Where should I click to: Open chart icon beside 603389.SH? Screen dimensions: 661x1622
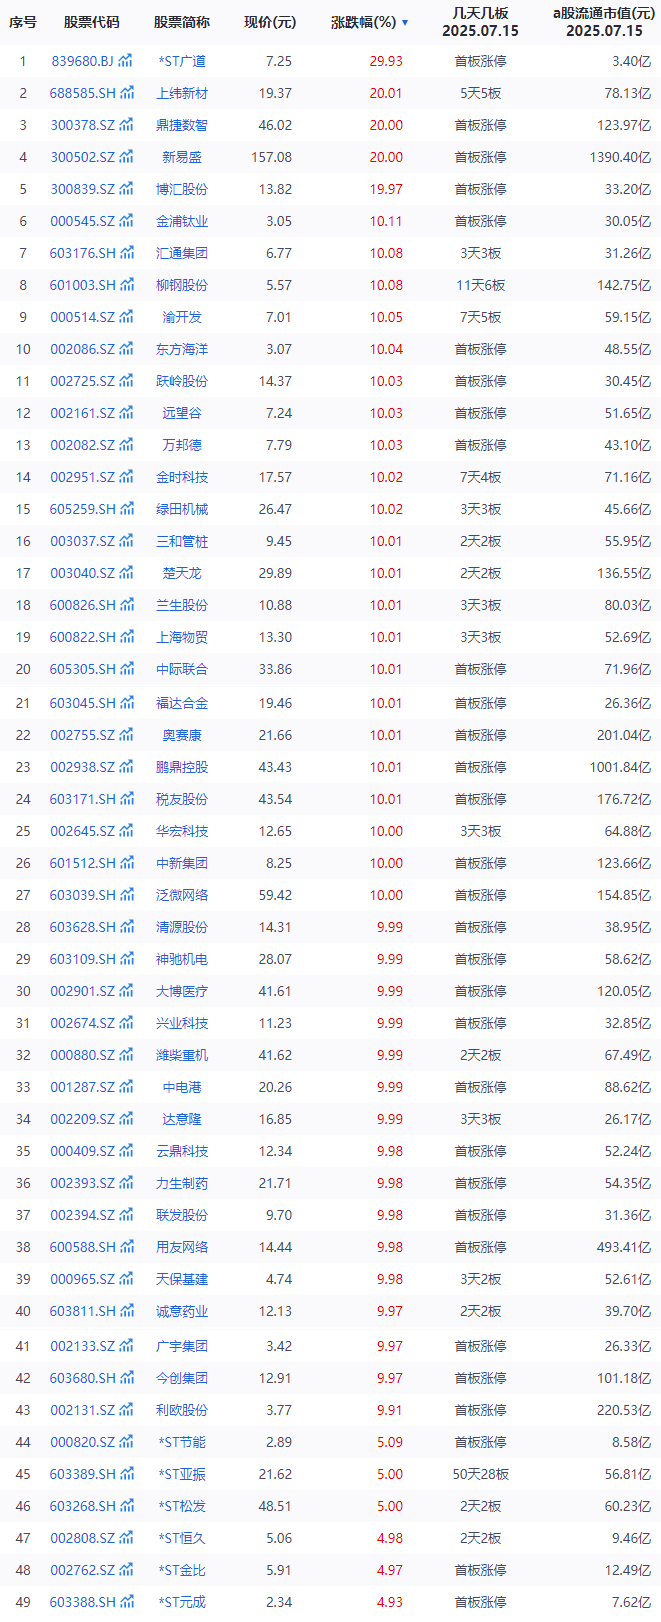pos(127,1474)
